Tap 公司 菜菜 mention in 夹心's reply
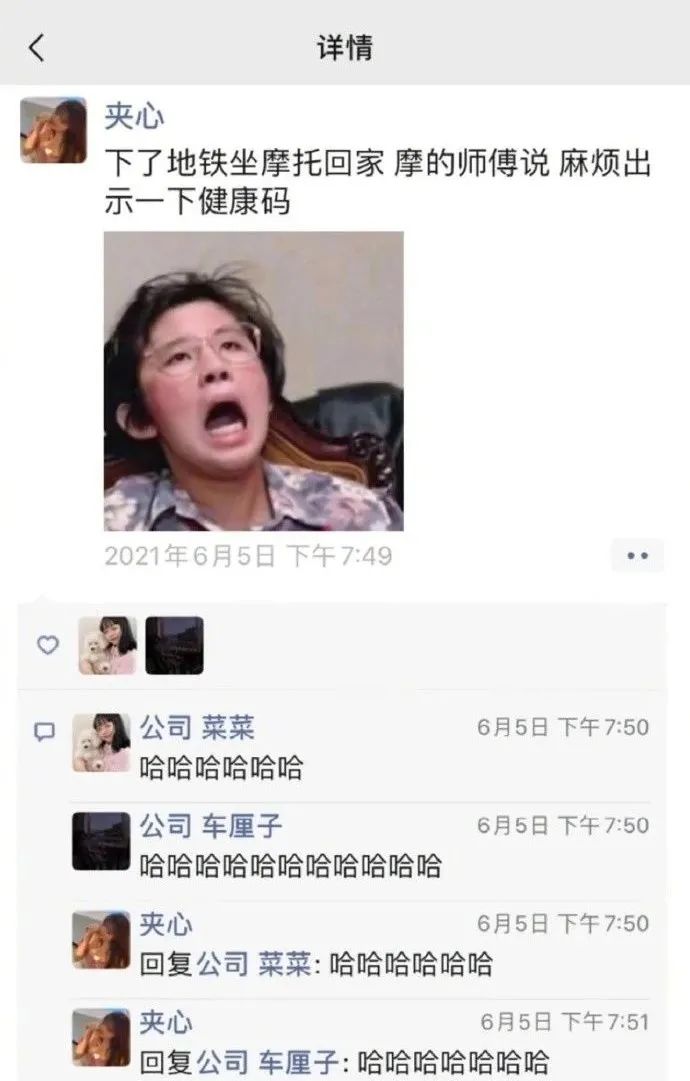The image size is (690, 1081). click(254, 964)
